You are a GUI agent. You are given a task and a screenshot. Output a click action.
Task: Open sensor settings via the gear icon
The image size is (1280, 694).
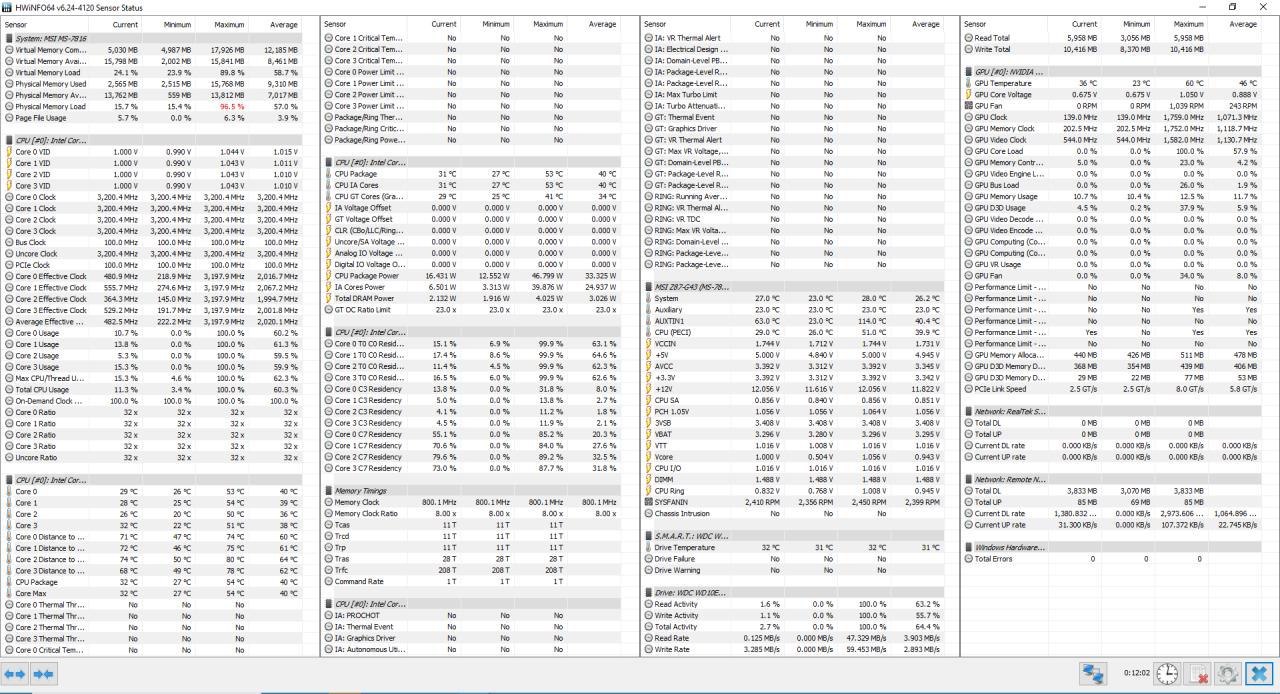point(1228,675)
